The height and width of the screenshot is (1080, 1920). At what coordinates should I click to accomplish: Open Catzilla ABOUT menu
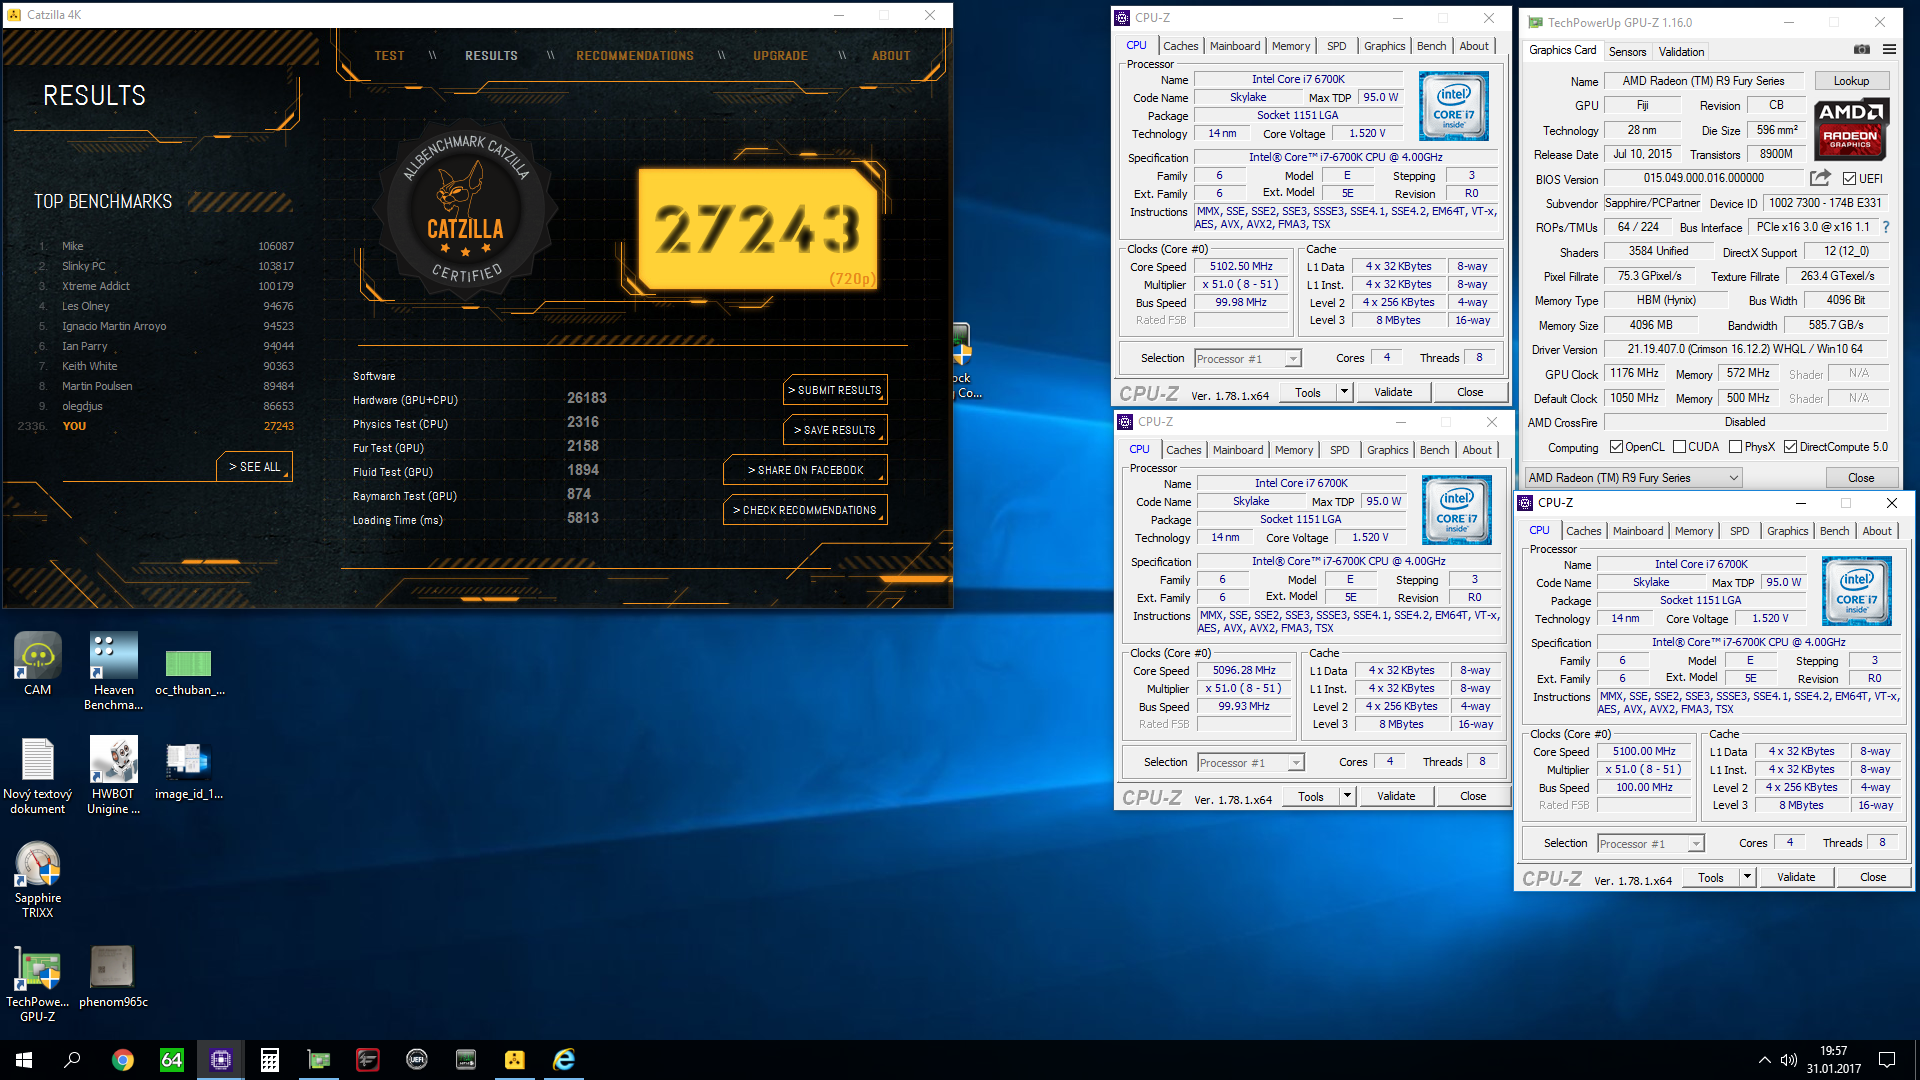pyautogui.click(x=890, y=56)
